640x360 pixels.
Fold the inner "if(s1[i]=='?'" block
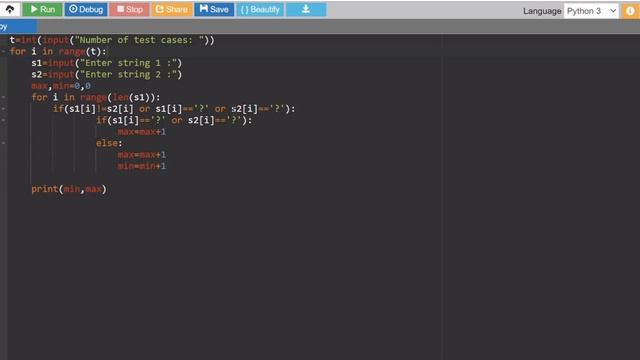(3, 120)
